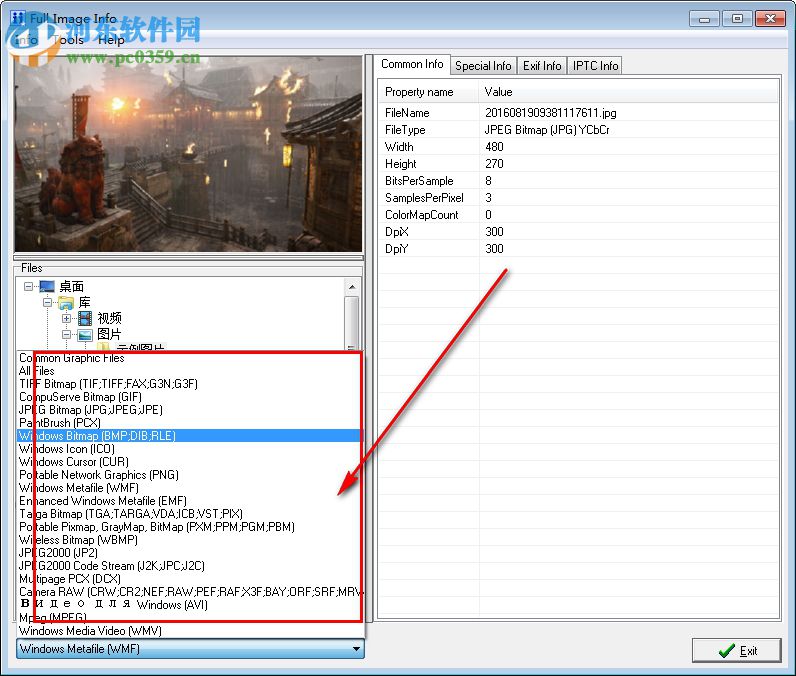
Task: Select the Width property row
Action: (578, 147)
